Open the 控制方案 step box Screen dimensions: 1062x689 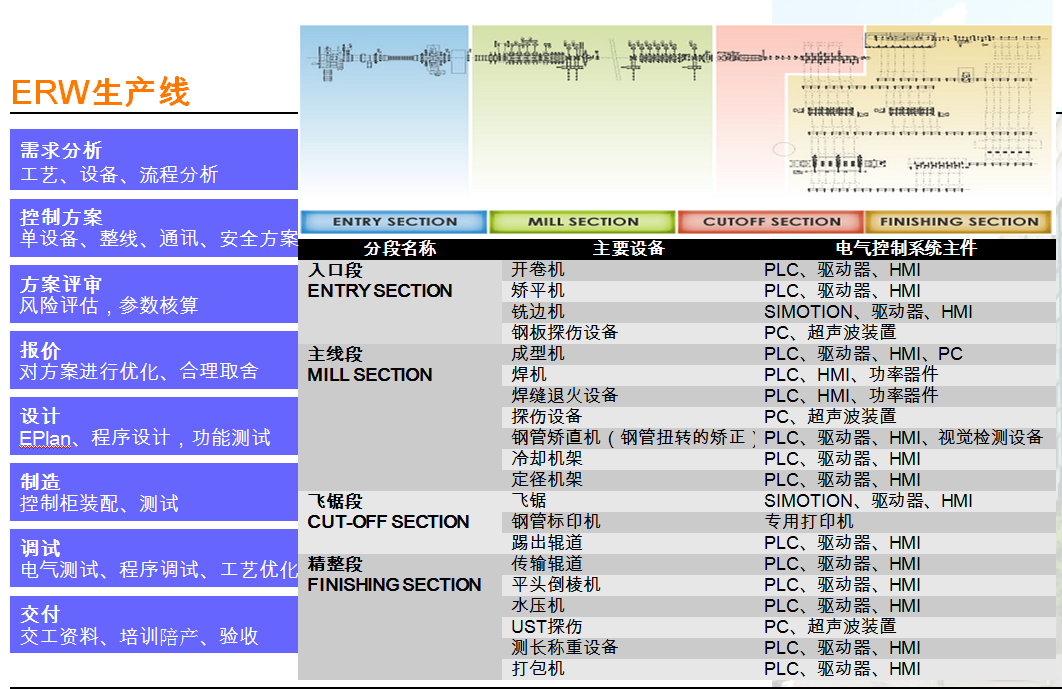click(x=154, y=228)
